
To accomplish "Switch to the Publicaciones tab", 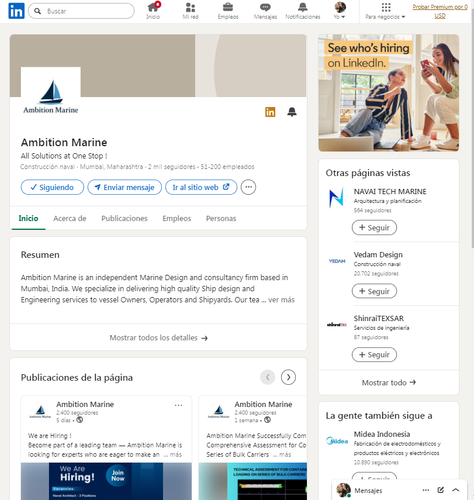I will [124, 218].
